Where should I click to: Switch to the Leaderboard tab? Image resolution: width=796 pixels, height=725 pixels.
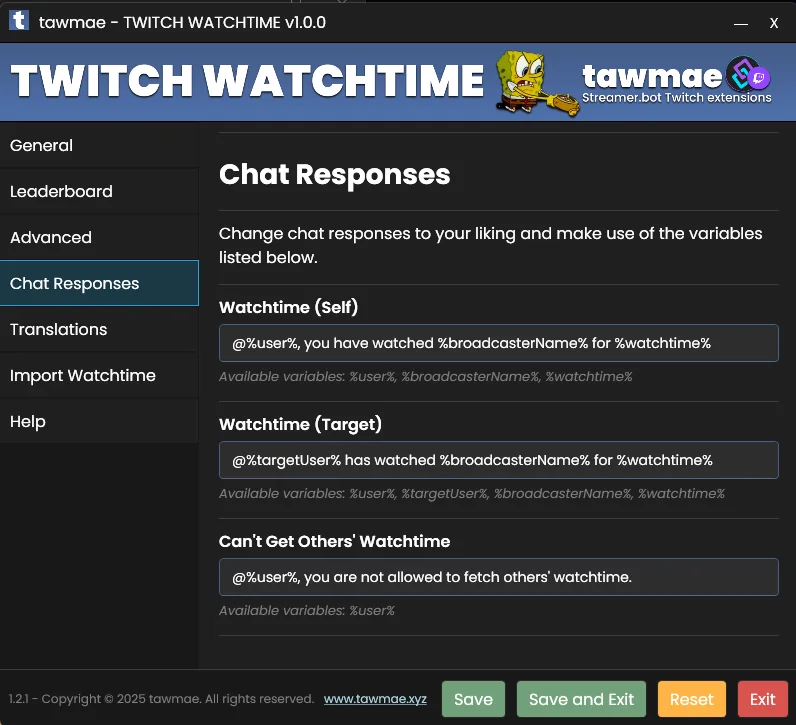(x=99, y=191)
